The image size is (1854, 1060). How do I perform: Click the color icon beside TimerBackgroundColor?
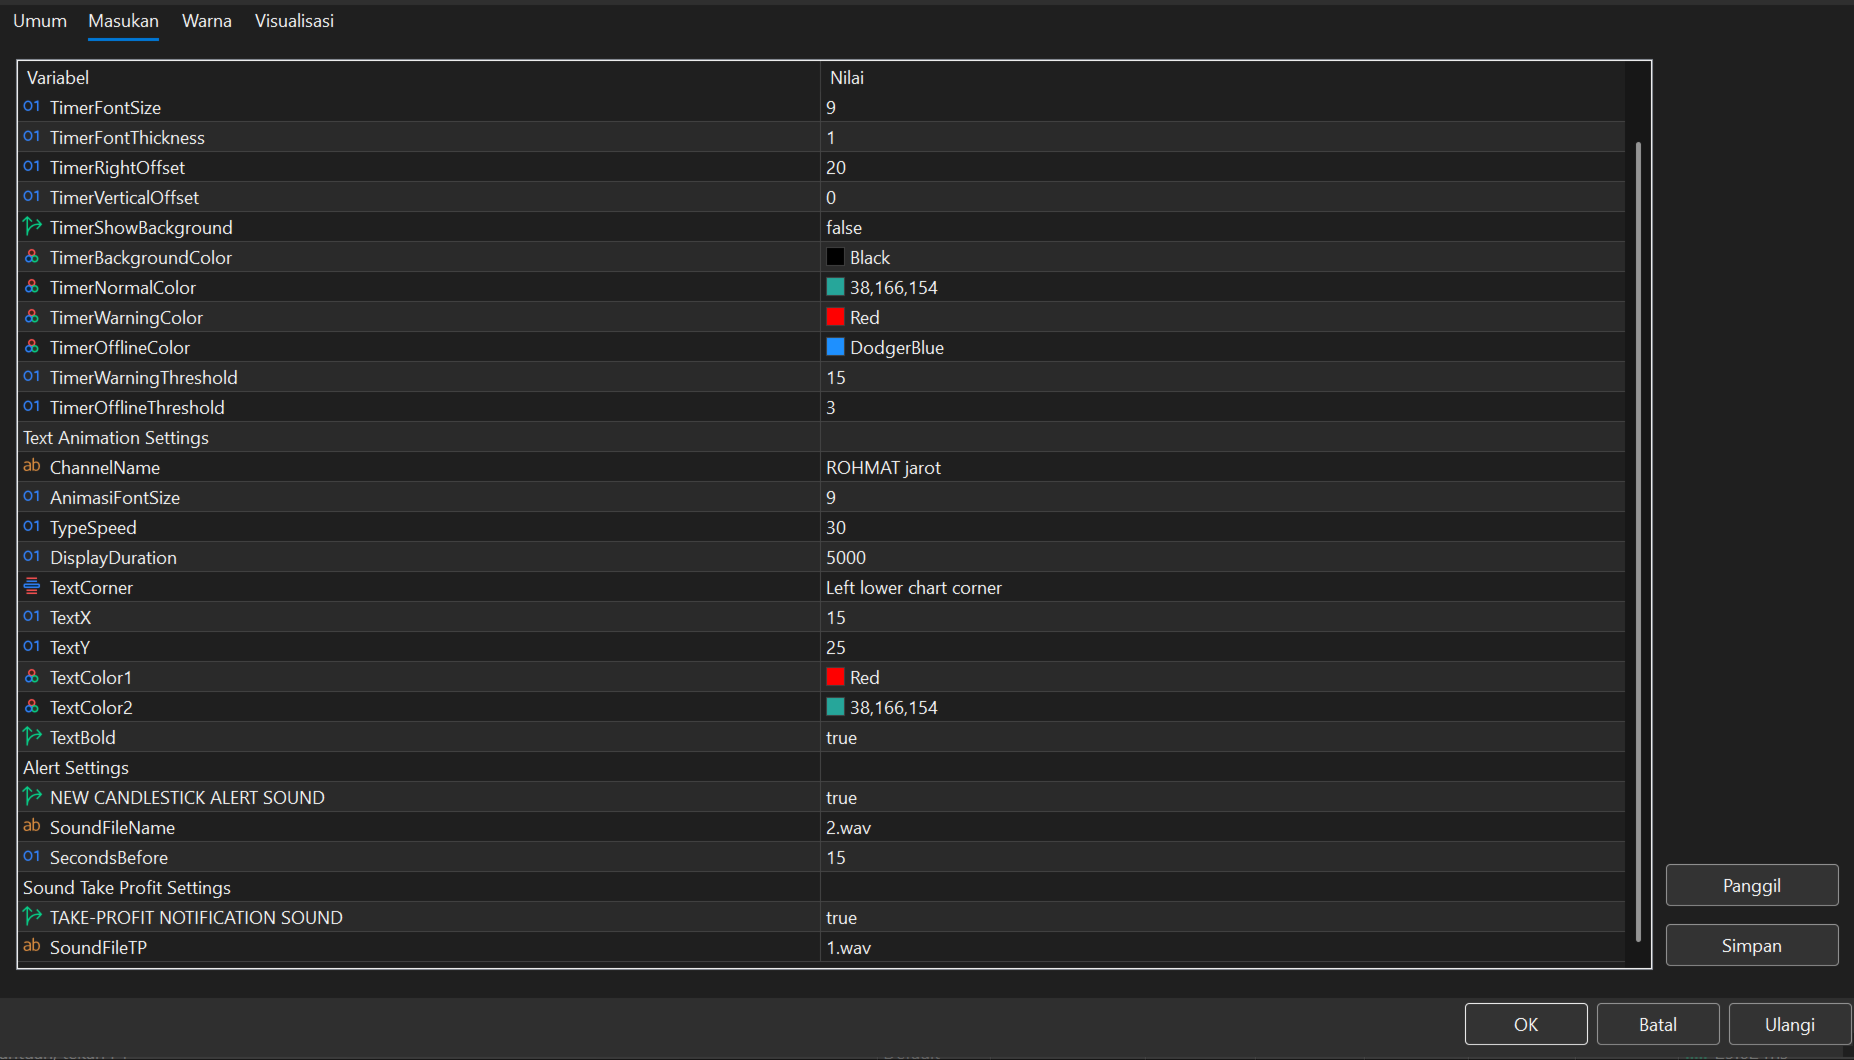pyautogui.click(x=32, y=257)
